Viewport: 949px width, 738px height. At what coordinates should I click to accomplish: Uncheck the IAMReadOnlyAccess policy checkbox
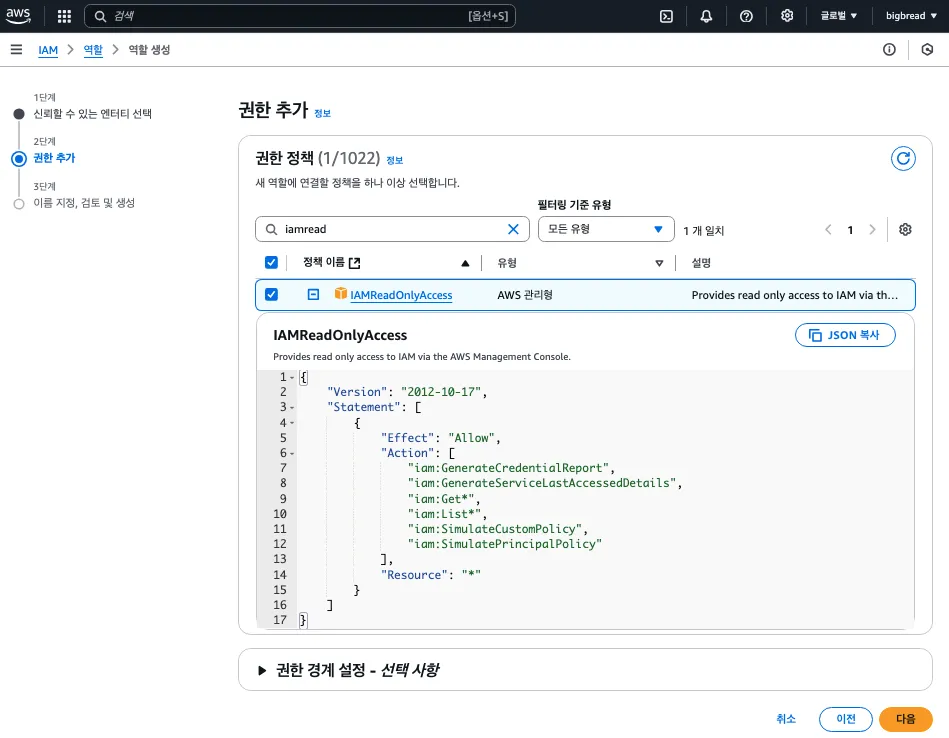coord(271,294)
